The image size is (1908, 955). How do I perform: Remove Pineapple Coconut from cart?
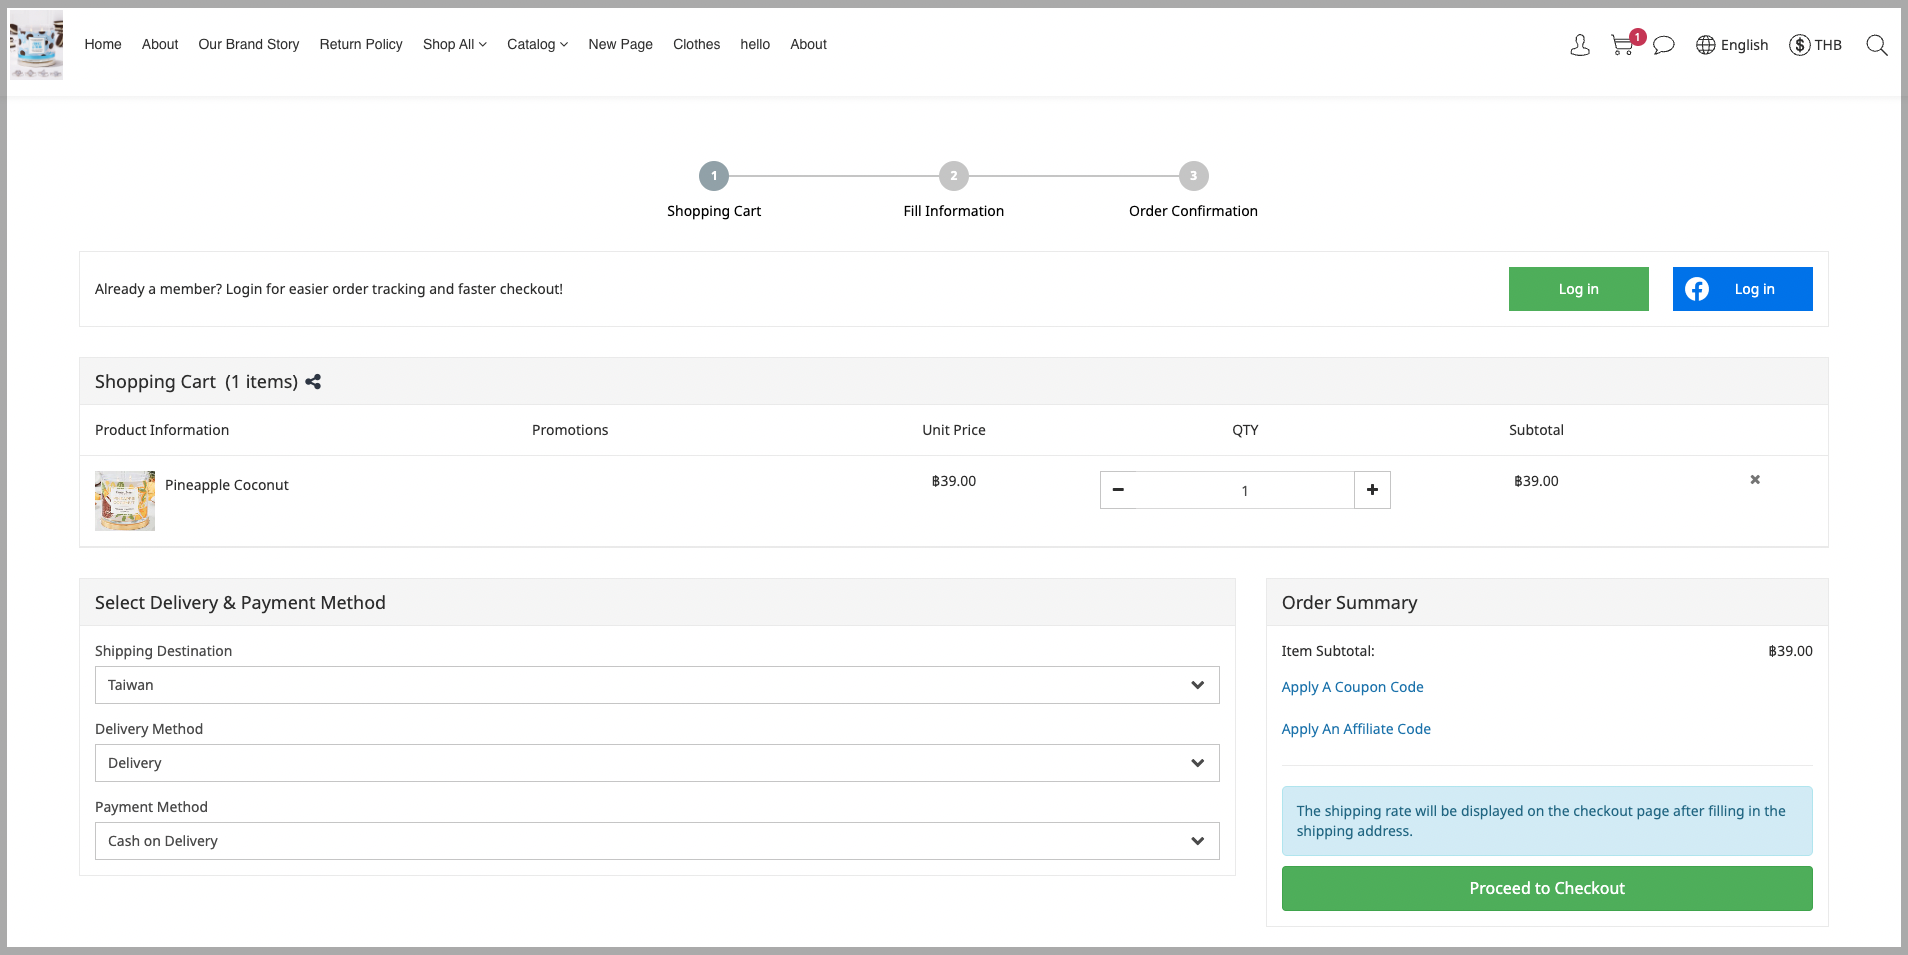(1755, 480)
